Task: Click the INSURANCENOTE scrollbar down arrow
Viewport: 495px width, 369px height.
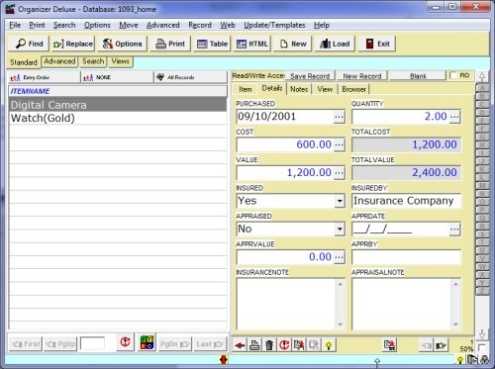Action: (x=340, y=324)
